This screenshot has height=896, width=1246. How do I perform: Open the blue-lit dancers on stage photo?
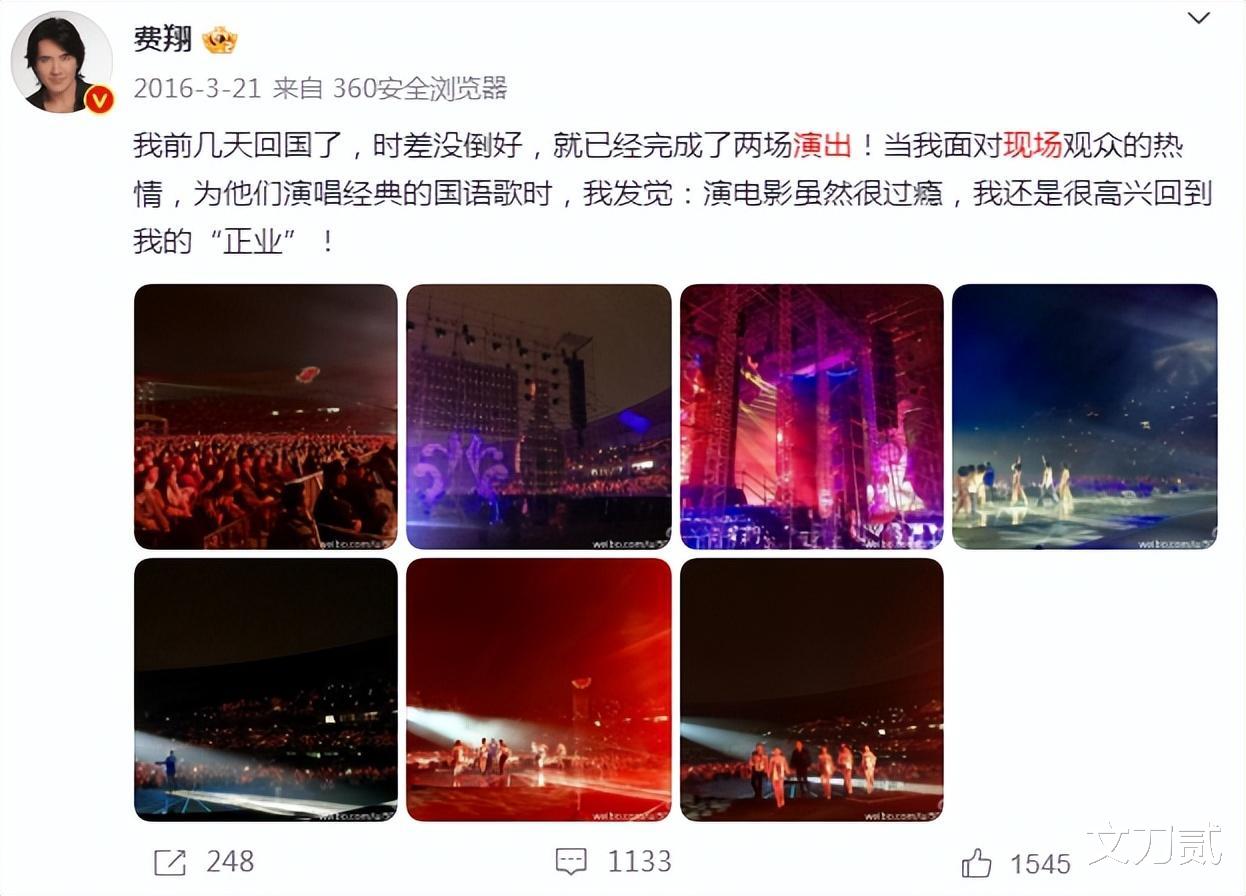point(1085,416)
